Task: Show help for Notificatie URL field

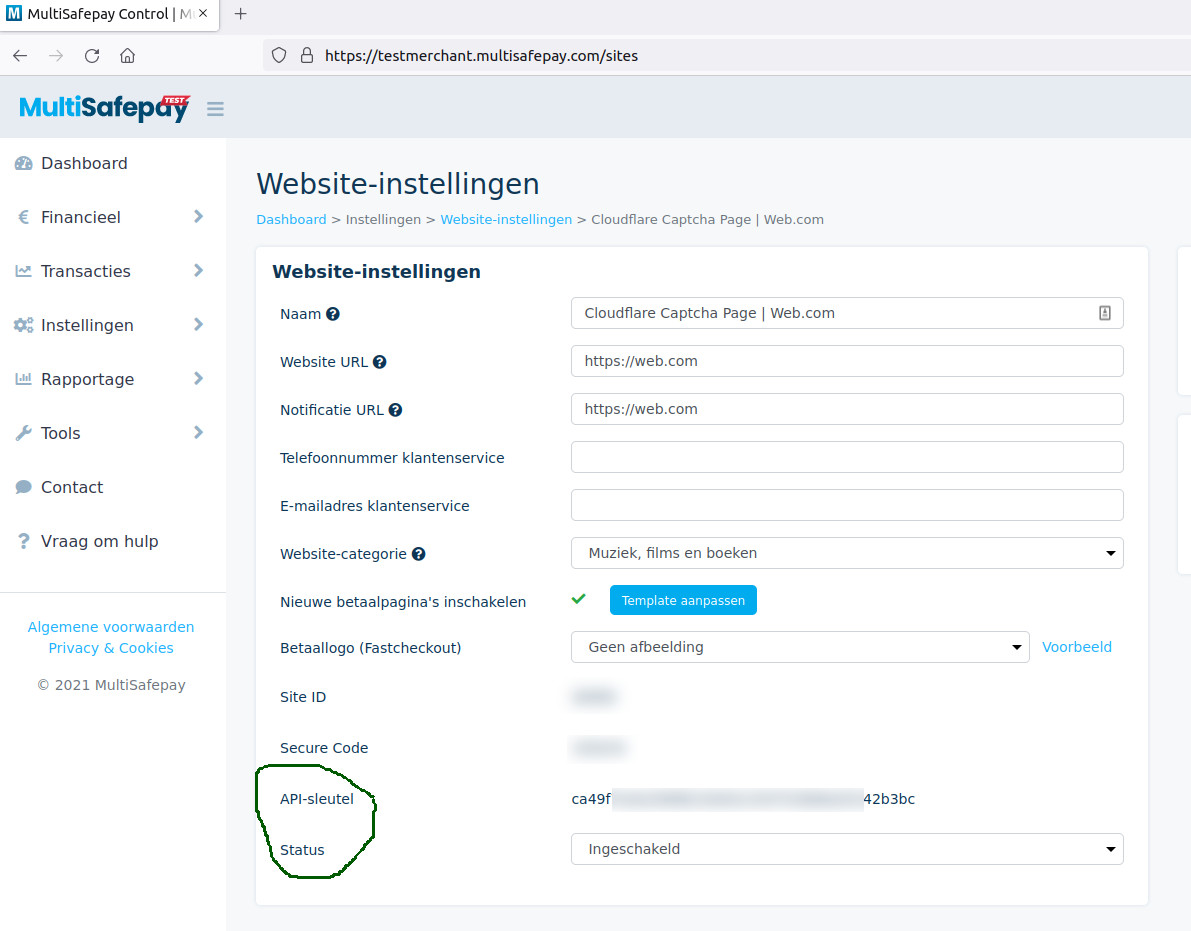Action: click(396, 410)
